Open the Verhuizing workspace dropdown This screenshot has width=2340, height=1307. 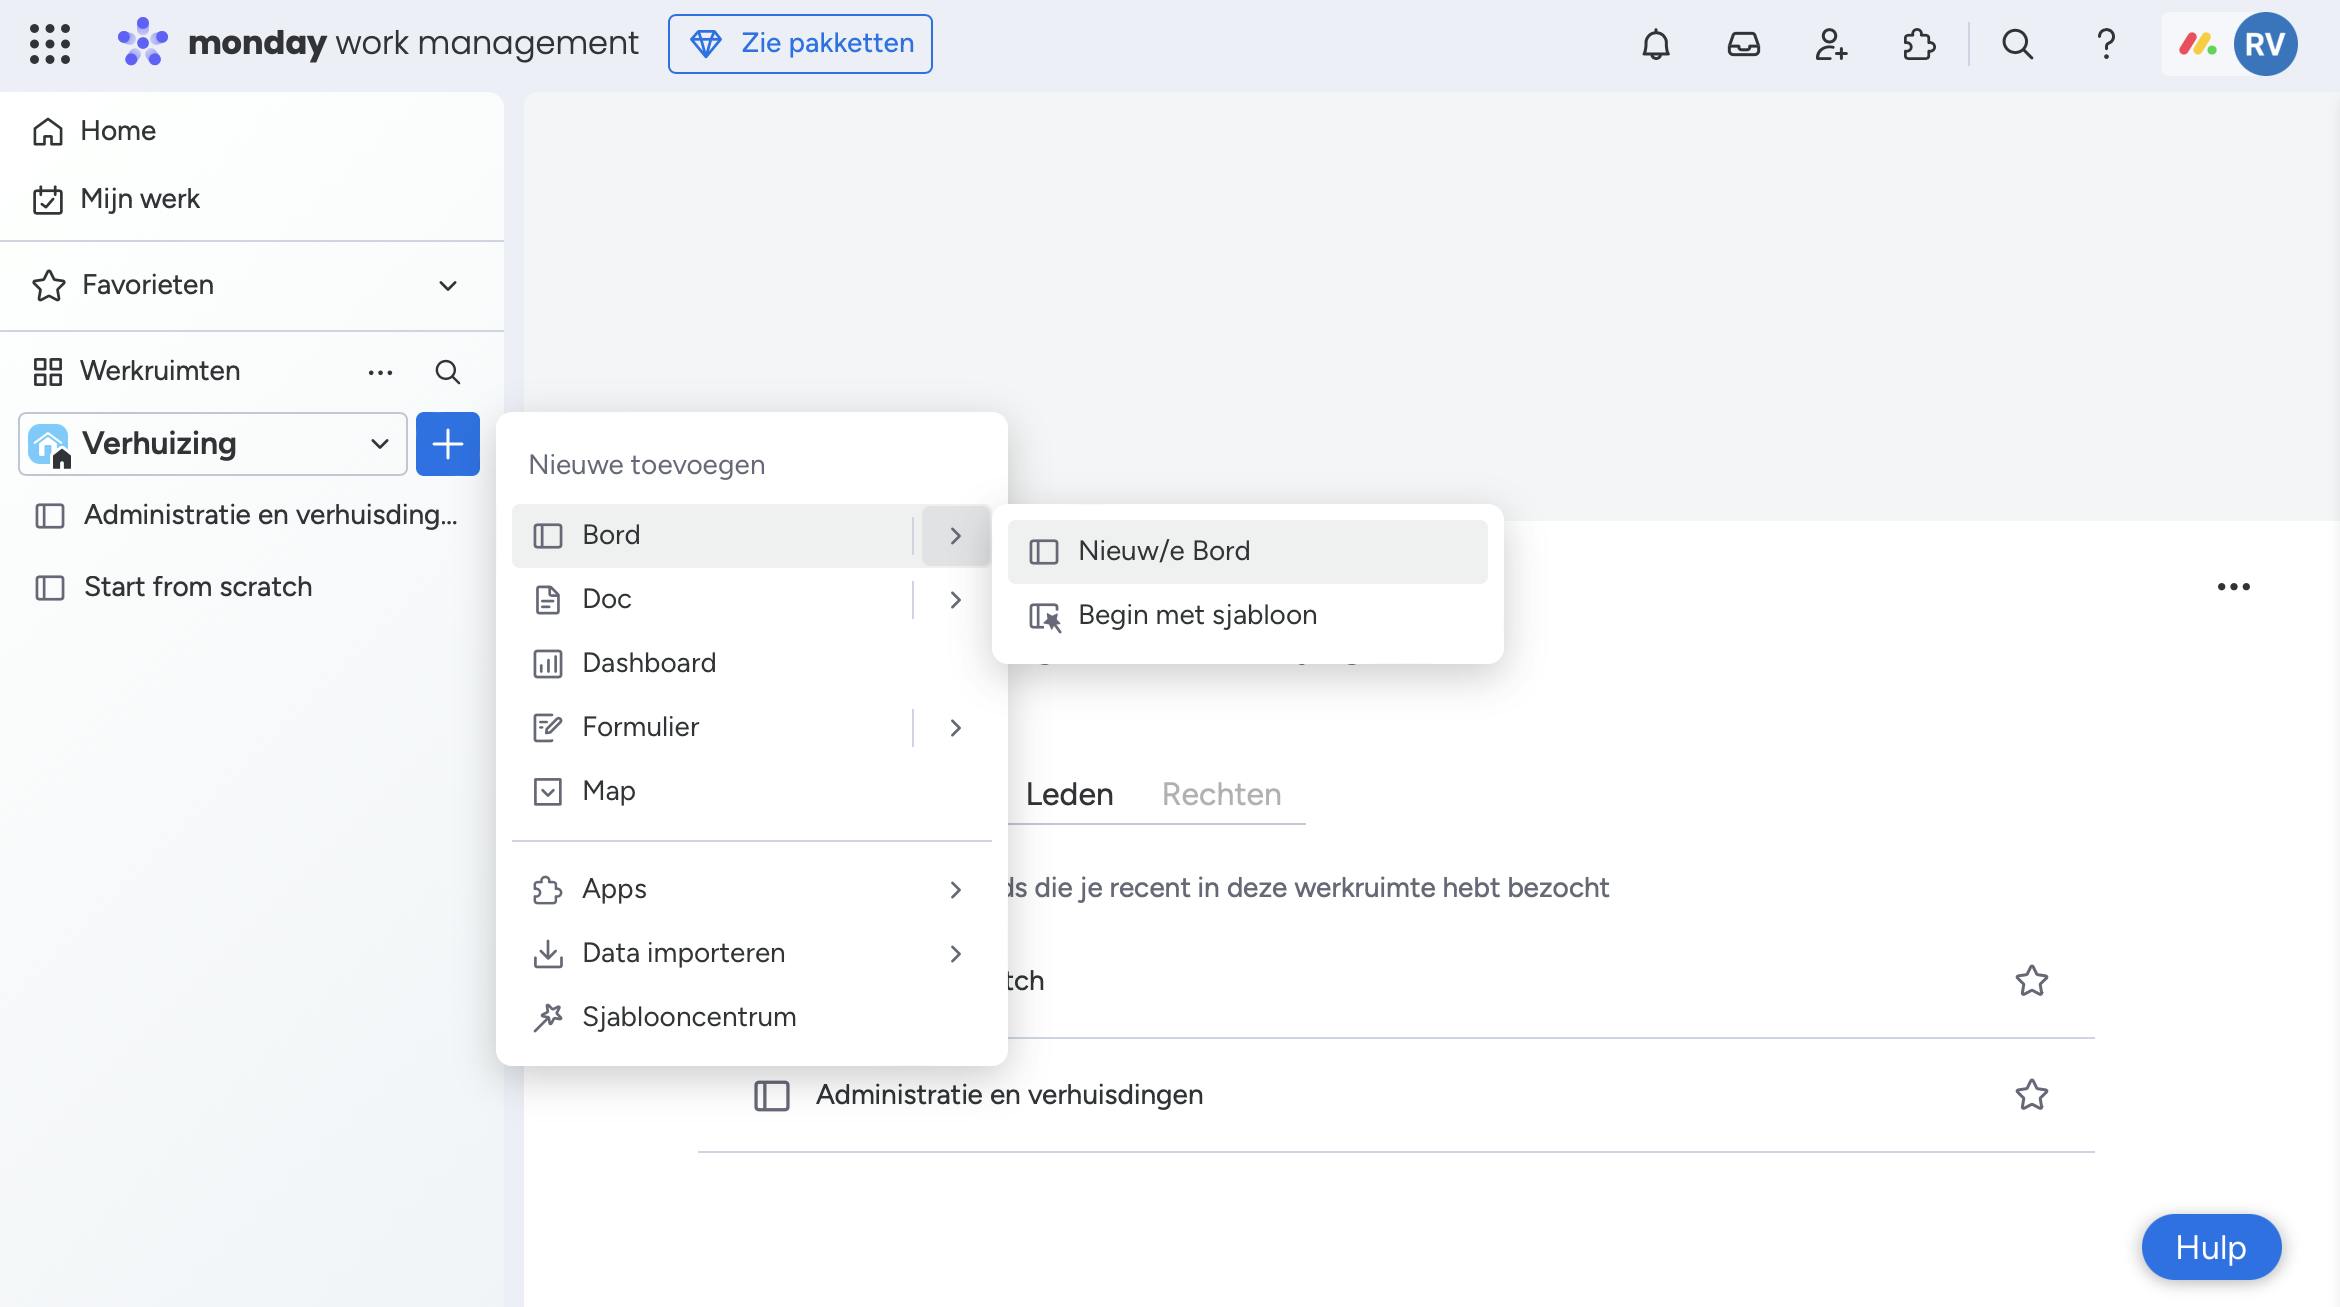coord(379,444)
